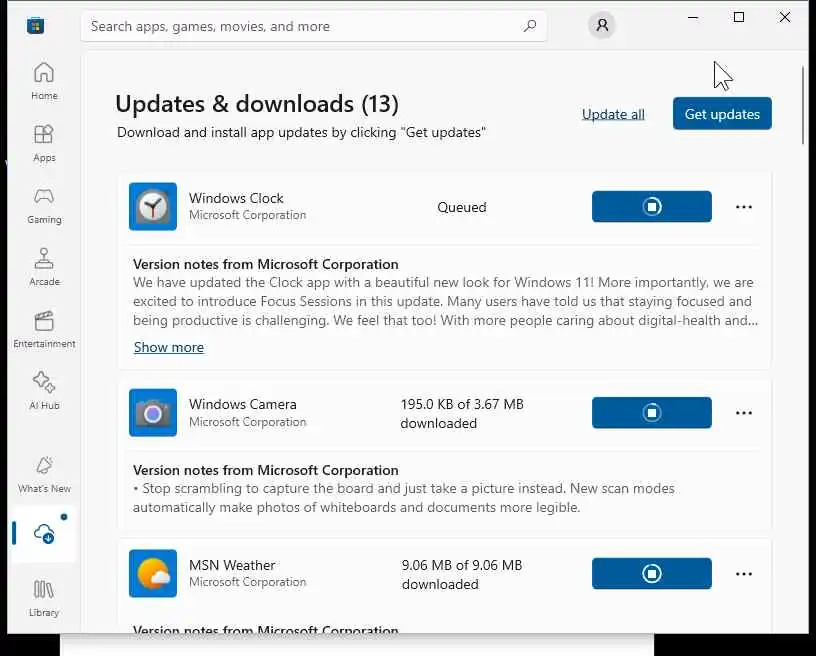Open the user account profile icon
Image resolution: width=816 pixels, height=656 pixels.
pos(602,25)
